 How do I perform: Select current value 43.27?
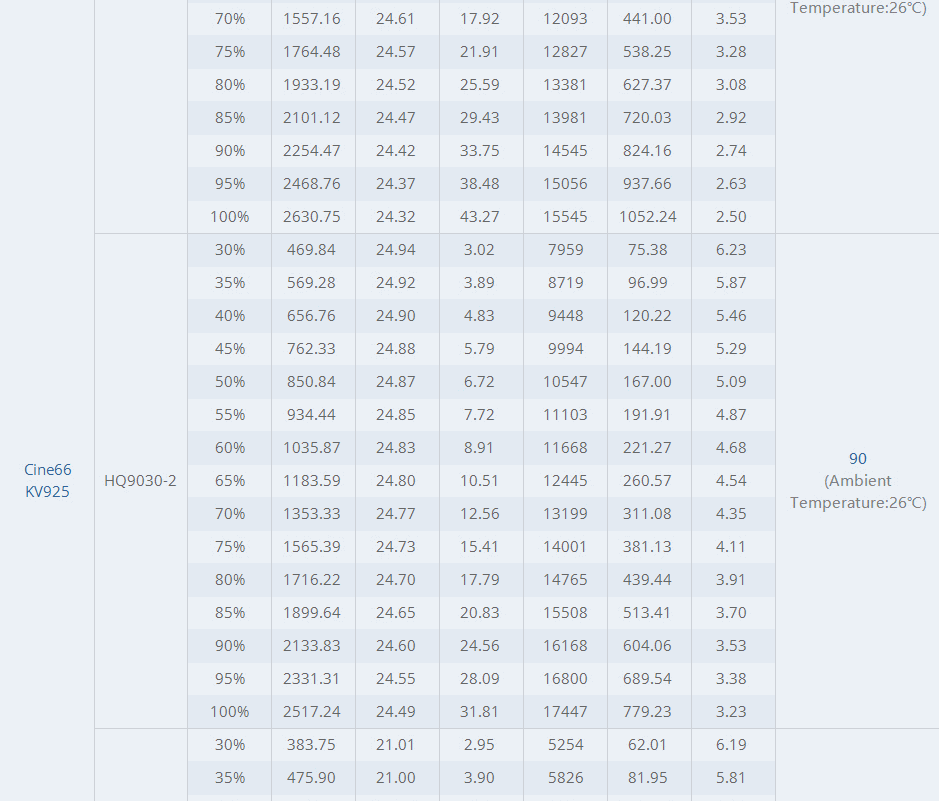pos(480,217)
